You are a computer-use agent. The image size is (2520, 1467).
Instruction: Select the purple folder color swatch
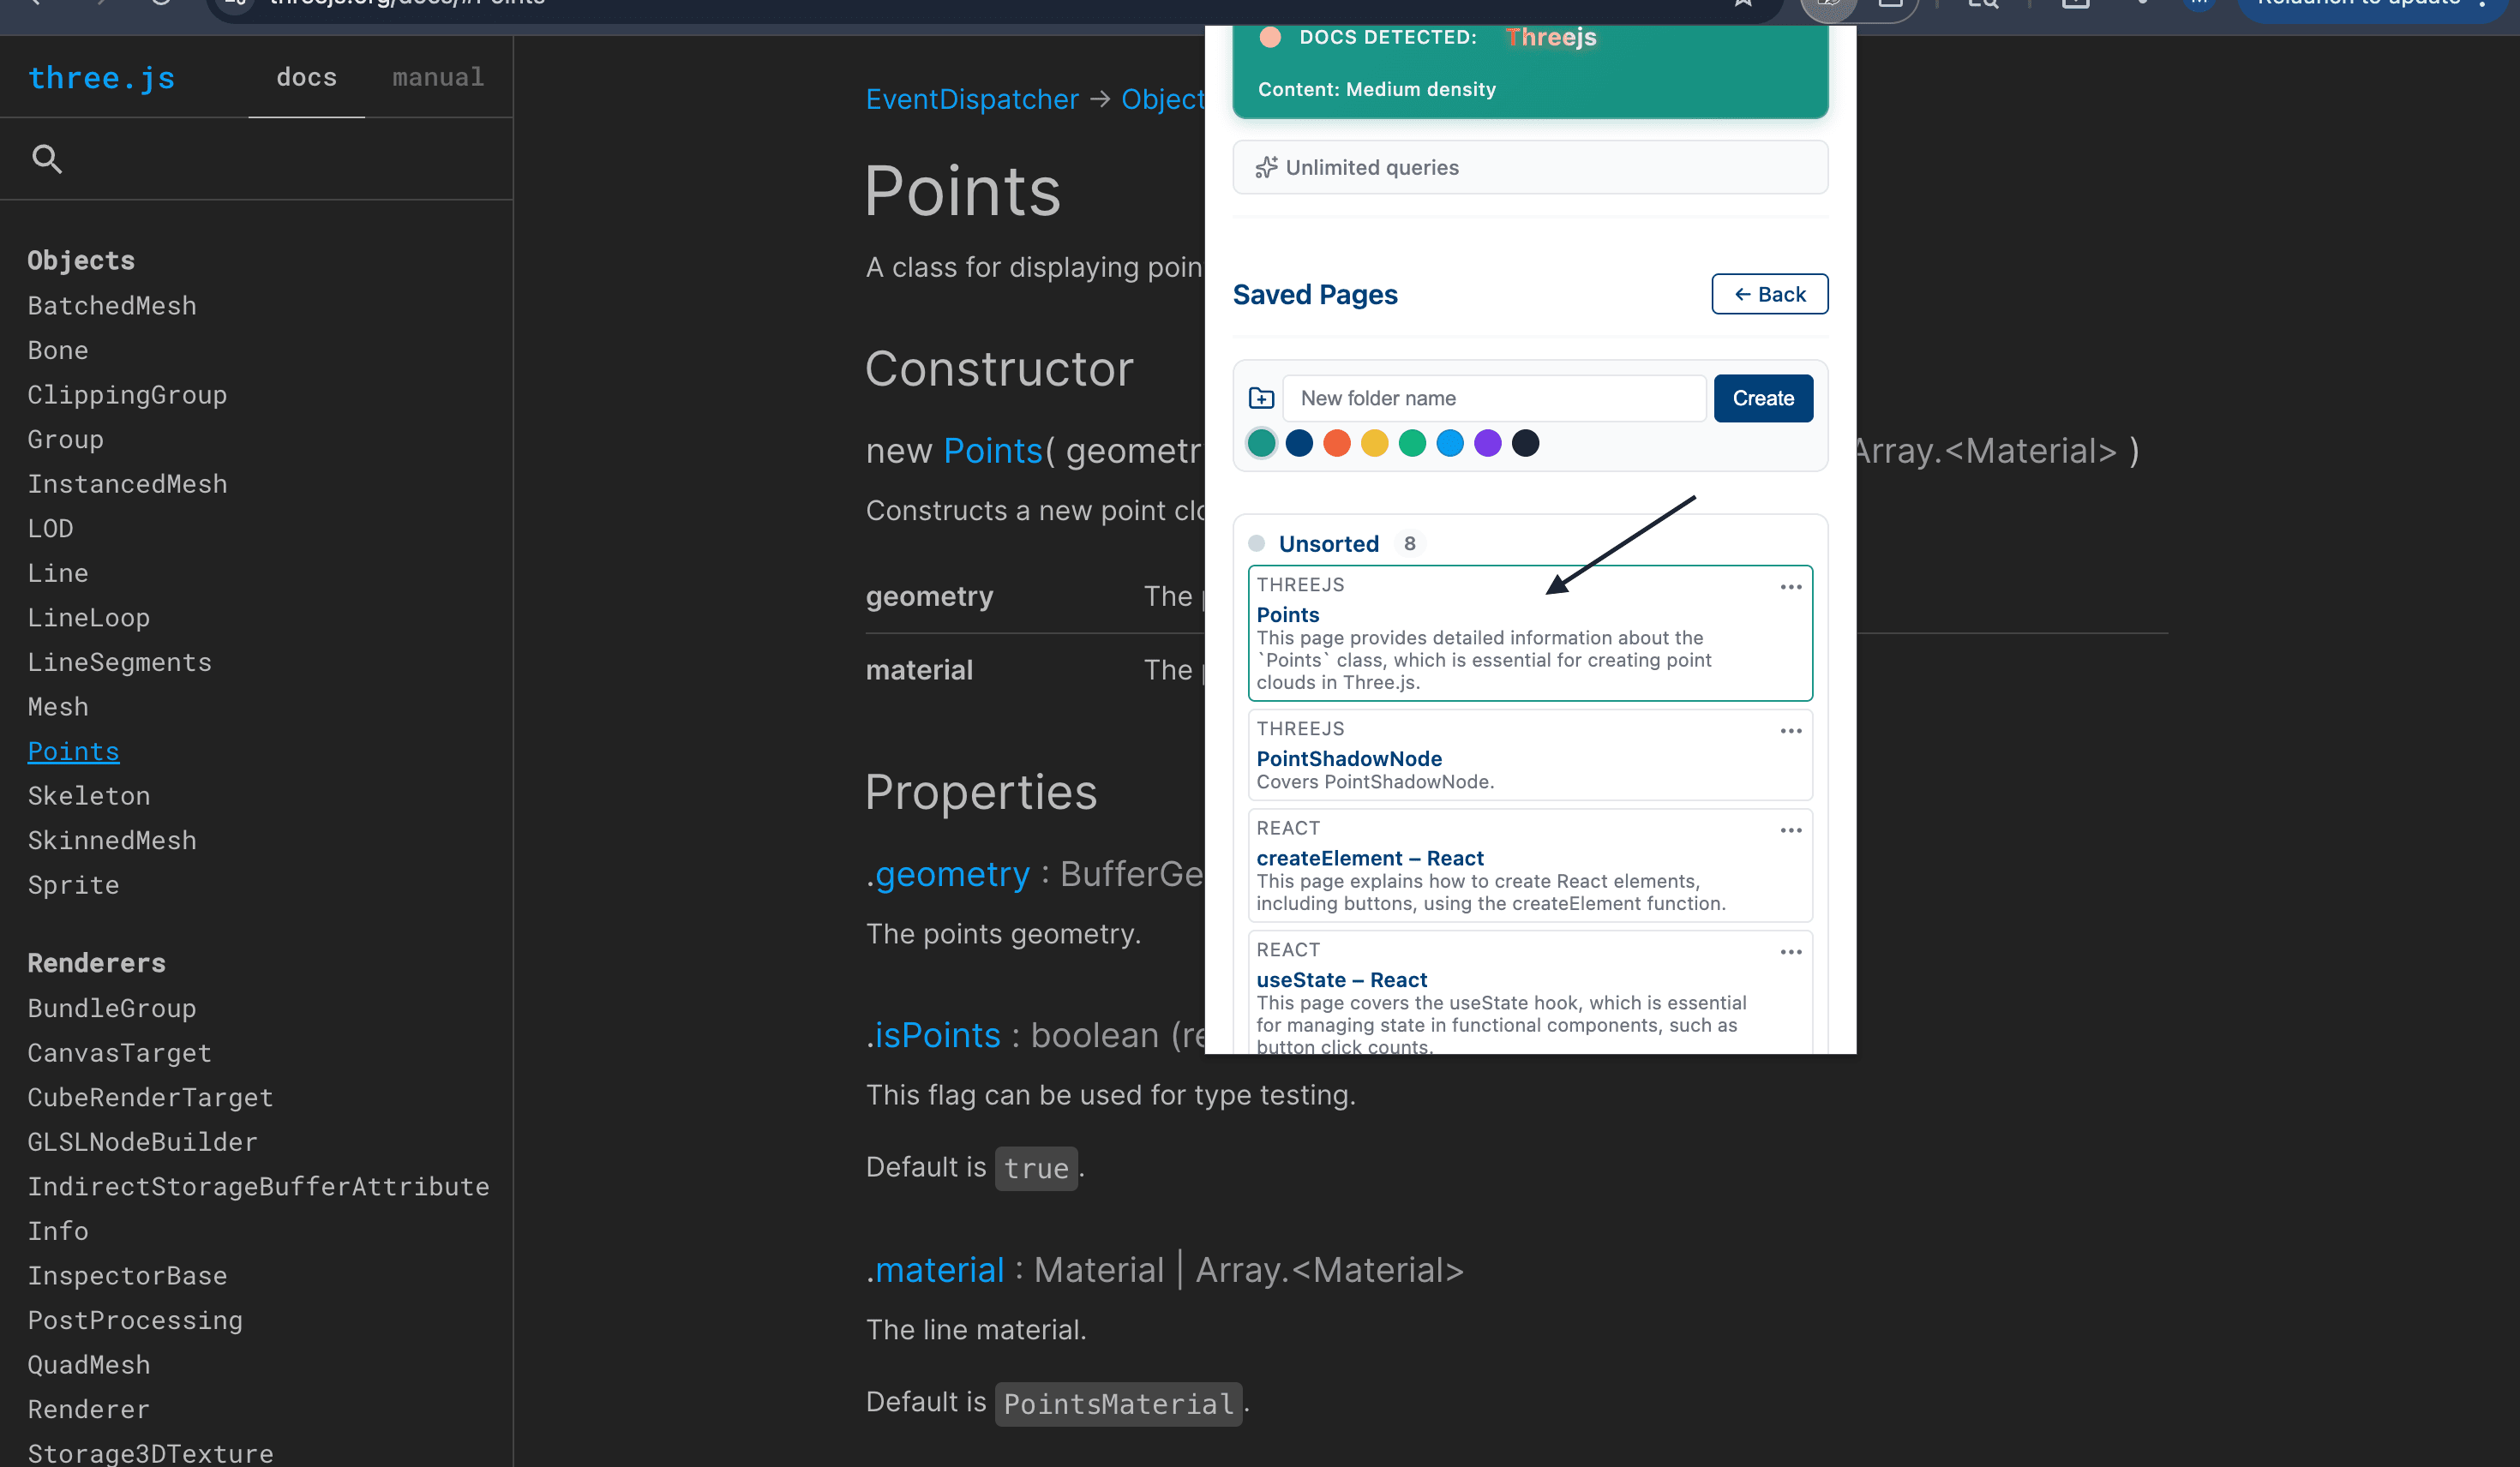pos(1488,443)
